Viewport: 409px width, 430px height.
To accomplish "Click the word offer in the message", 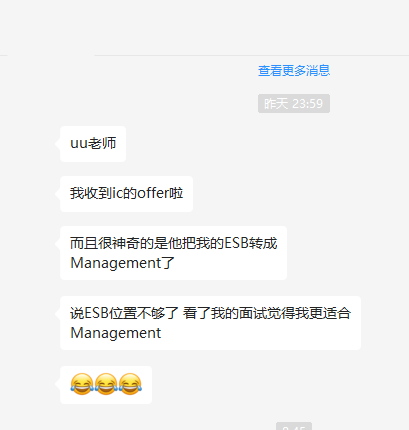I will click(x=153, y=193).
